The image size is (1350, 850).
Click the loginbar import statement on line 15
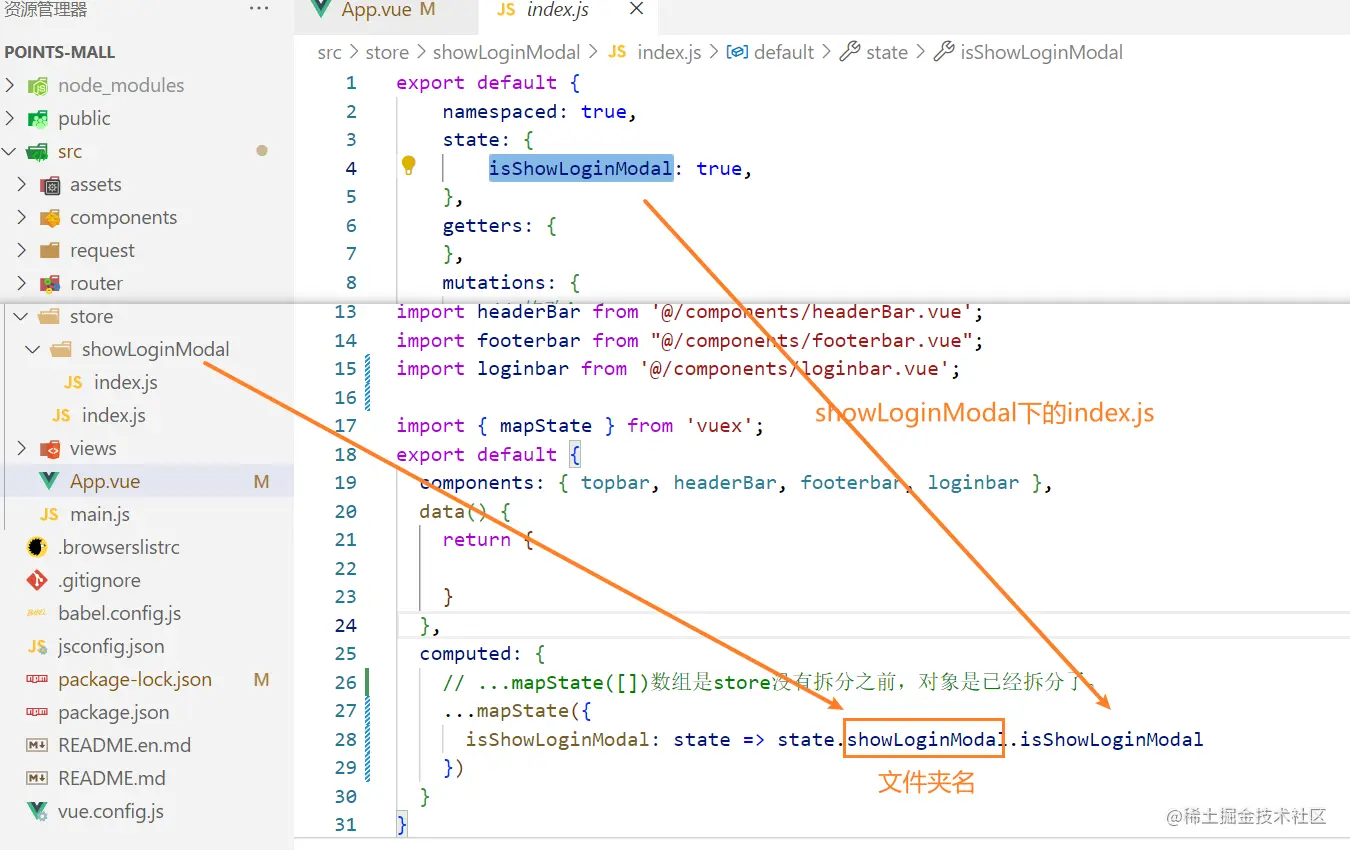678,368
